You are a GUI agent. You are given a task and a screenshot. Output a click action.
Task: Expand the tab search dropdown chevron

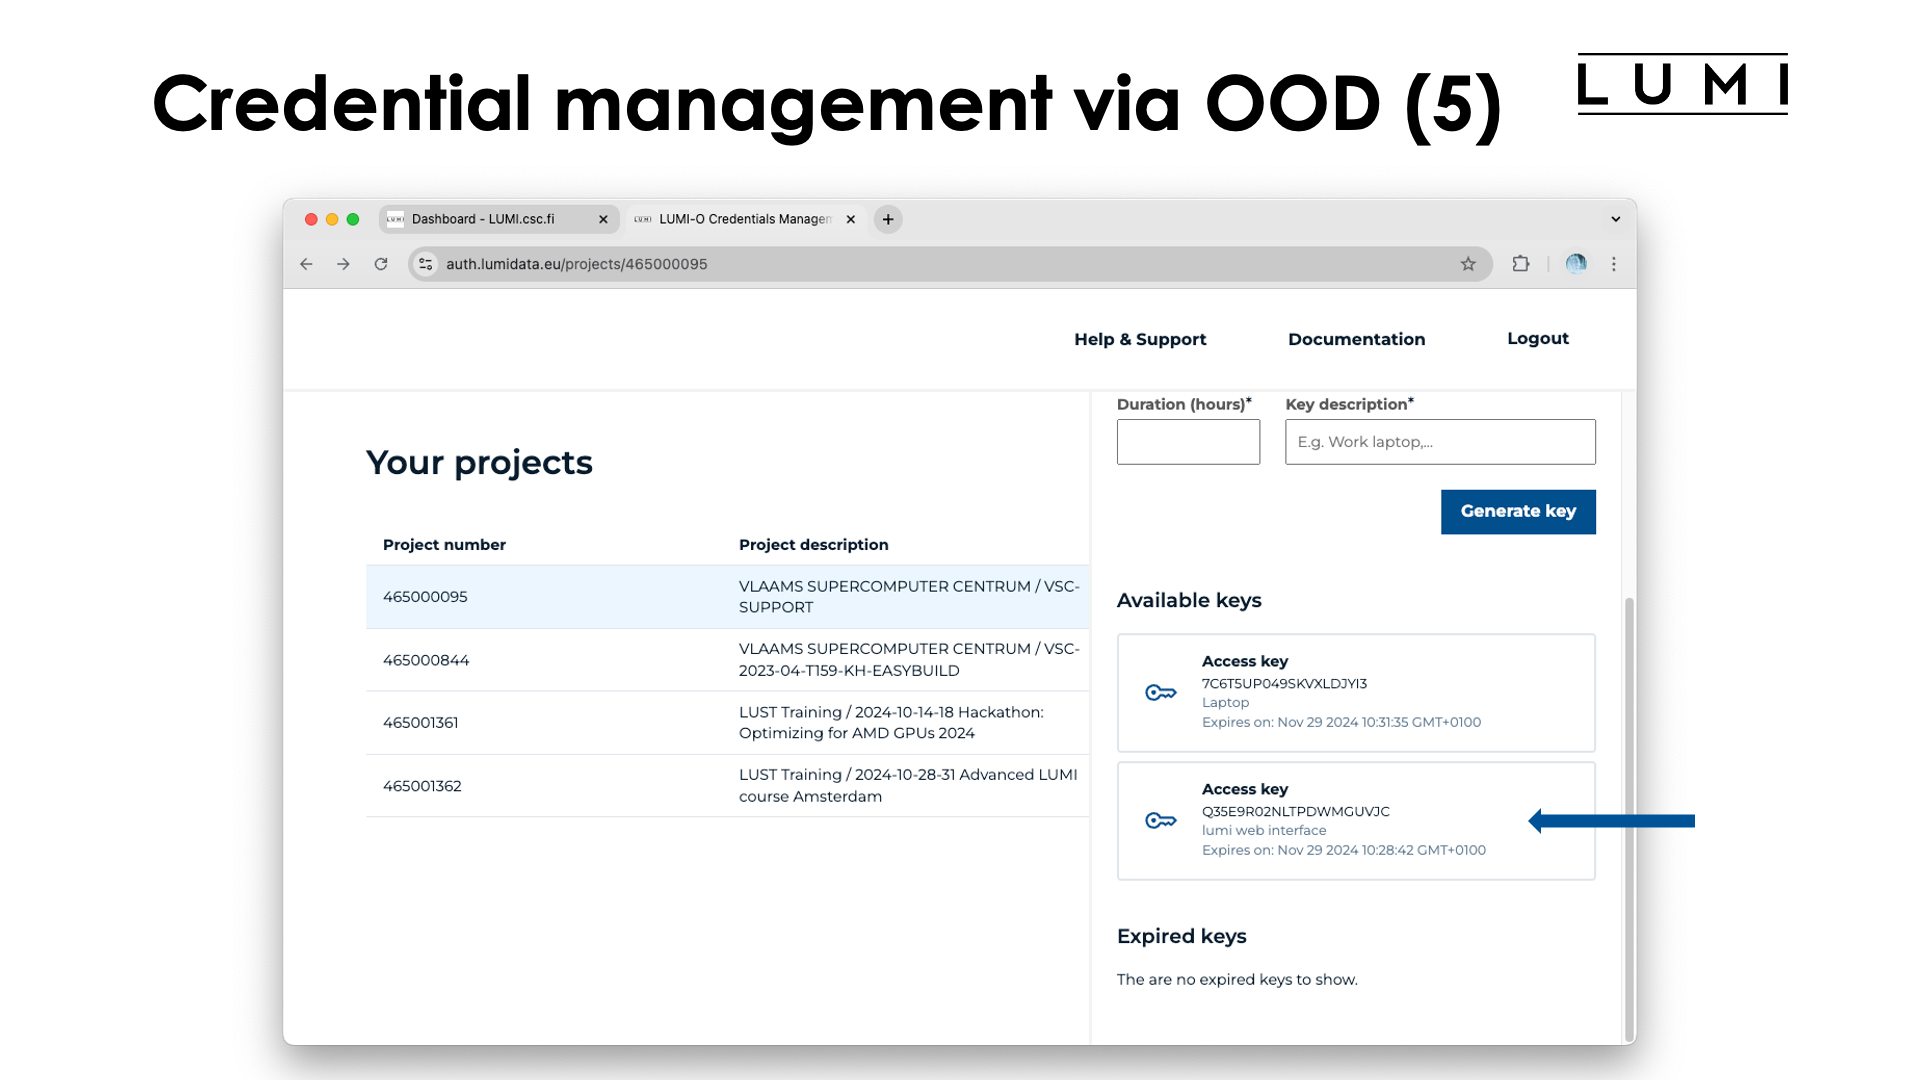[1616, 219]
